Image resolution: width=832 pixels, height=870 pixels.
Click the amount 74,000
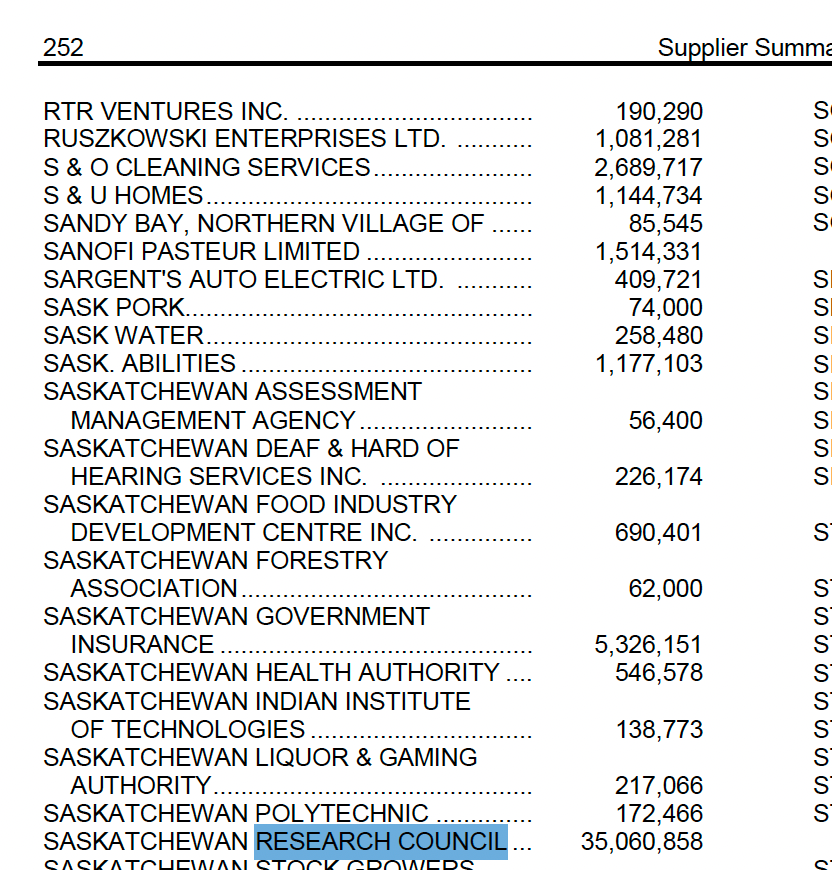click(x=666, y=307)
